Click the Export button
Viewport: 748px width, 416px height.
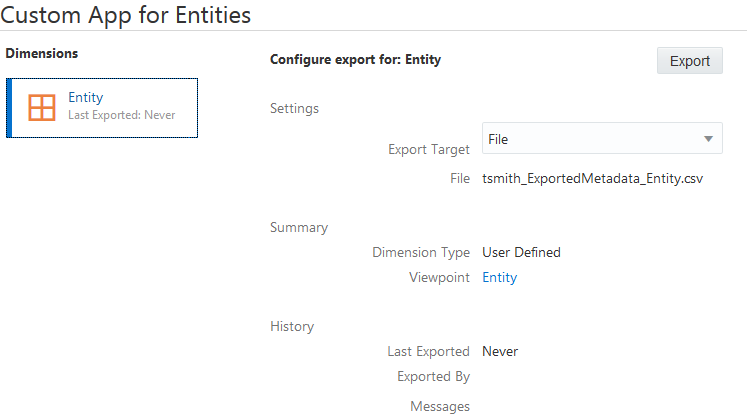click(689, 61)
